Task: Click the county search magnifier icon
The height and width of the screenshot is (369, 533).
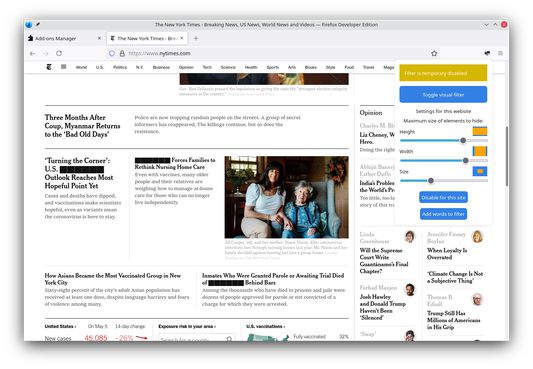Action: (x=229, y=338)
